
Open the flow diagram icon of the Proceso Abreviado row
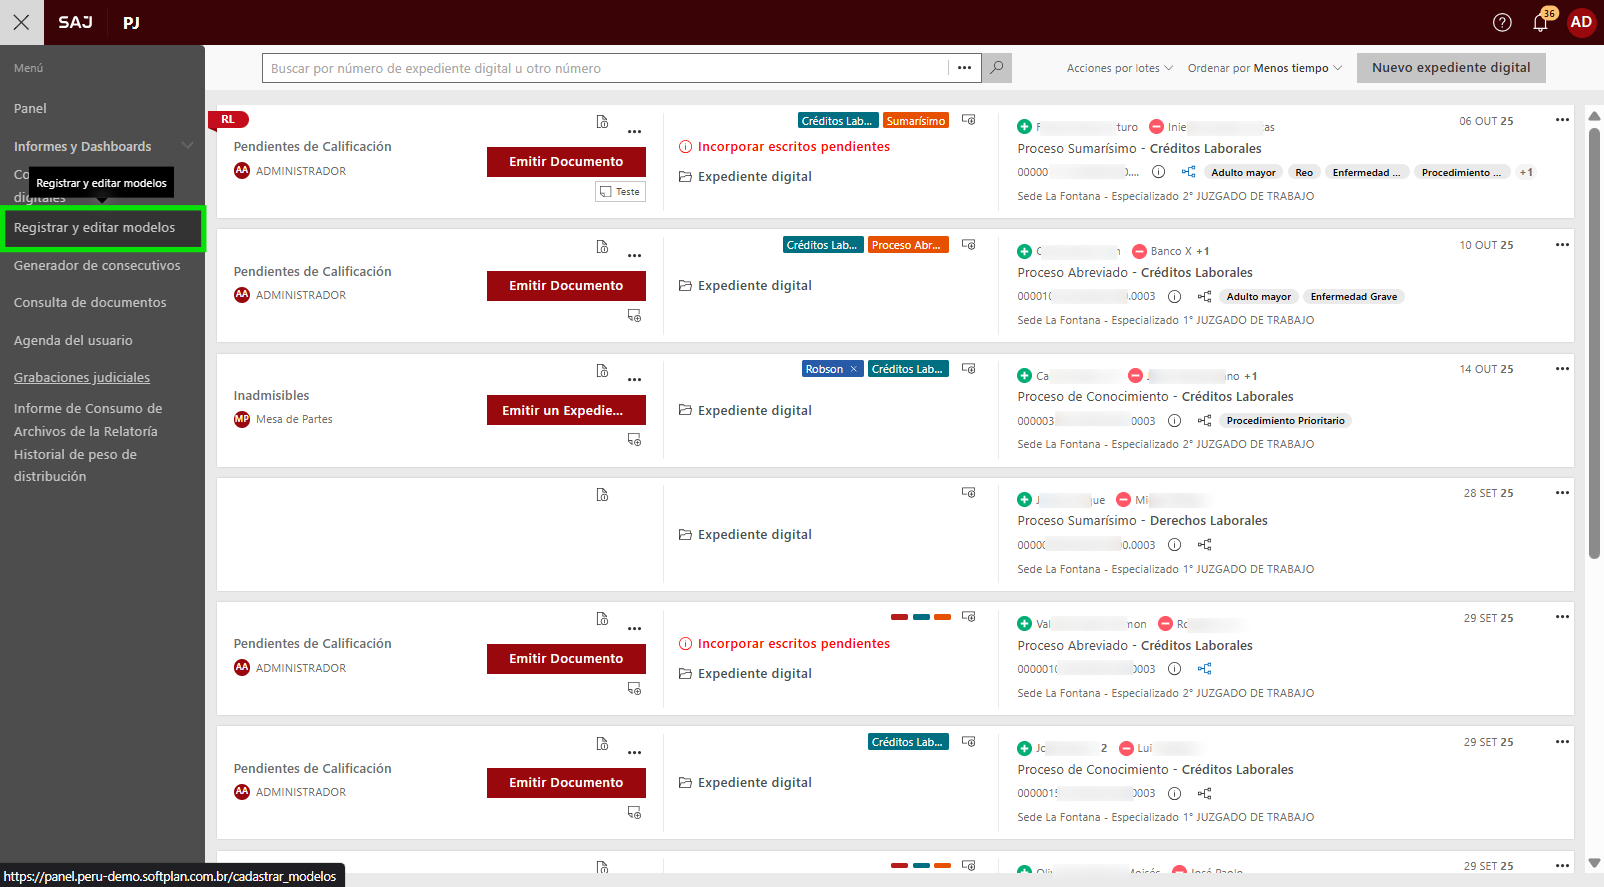coord(1204,297)
